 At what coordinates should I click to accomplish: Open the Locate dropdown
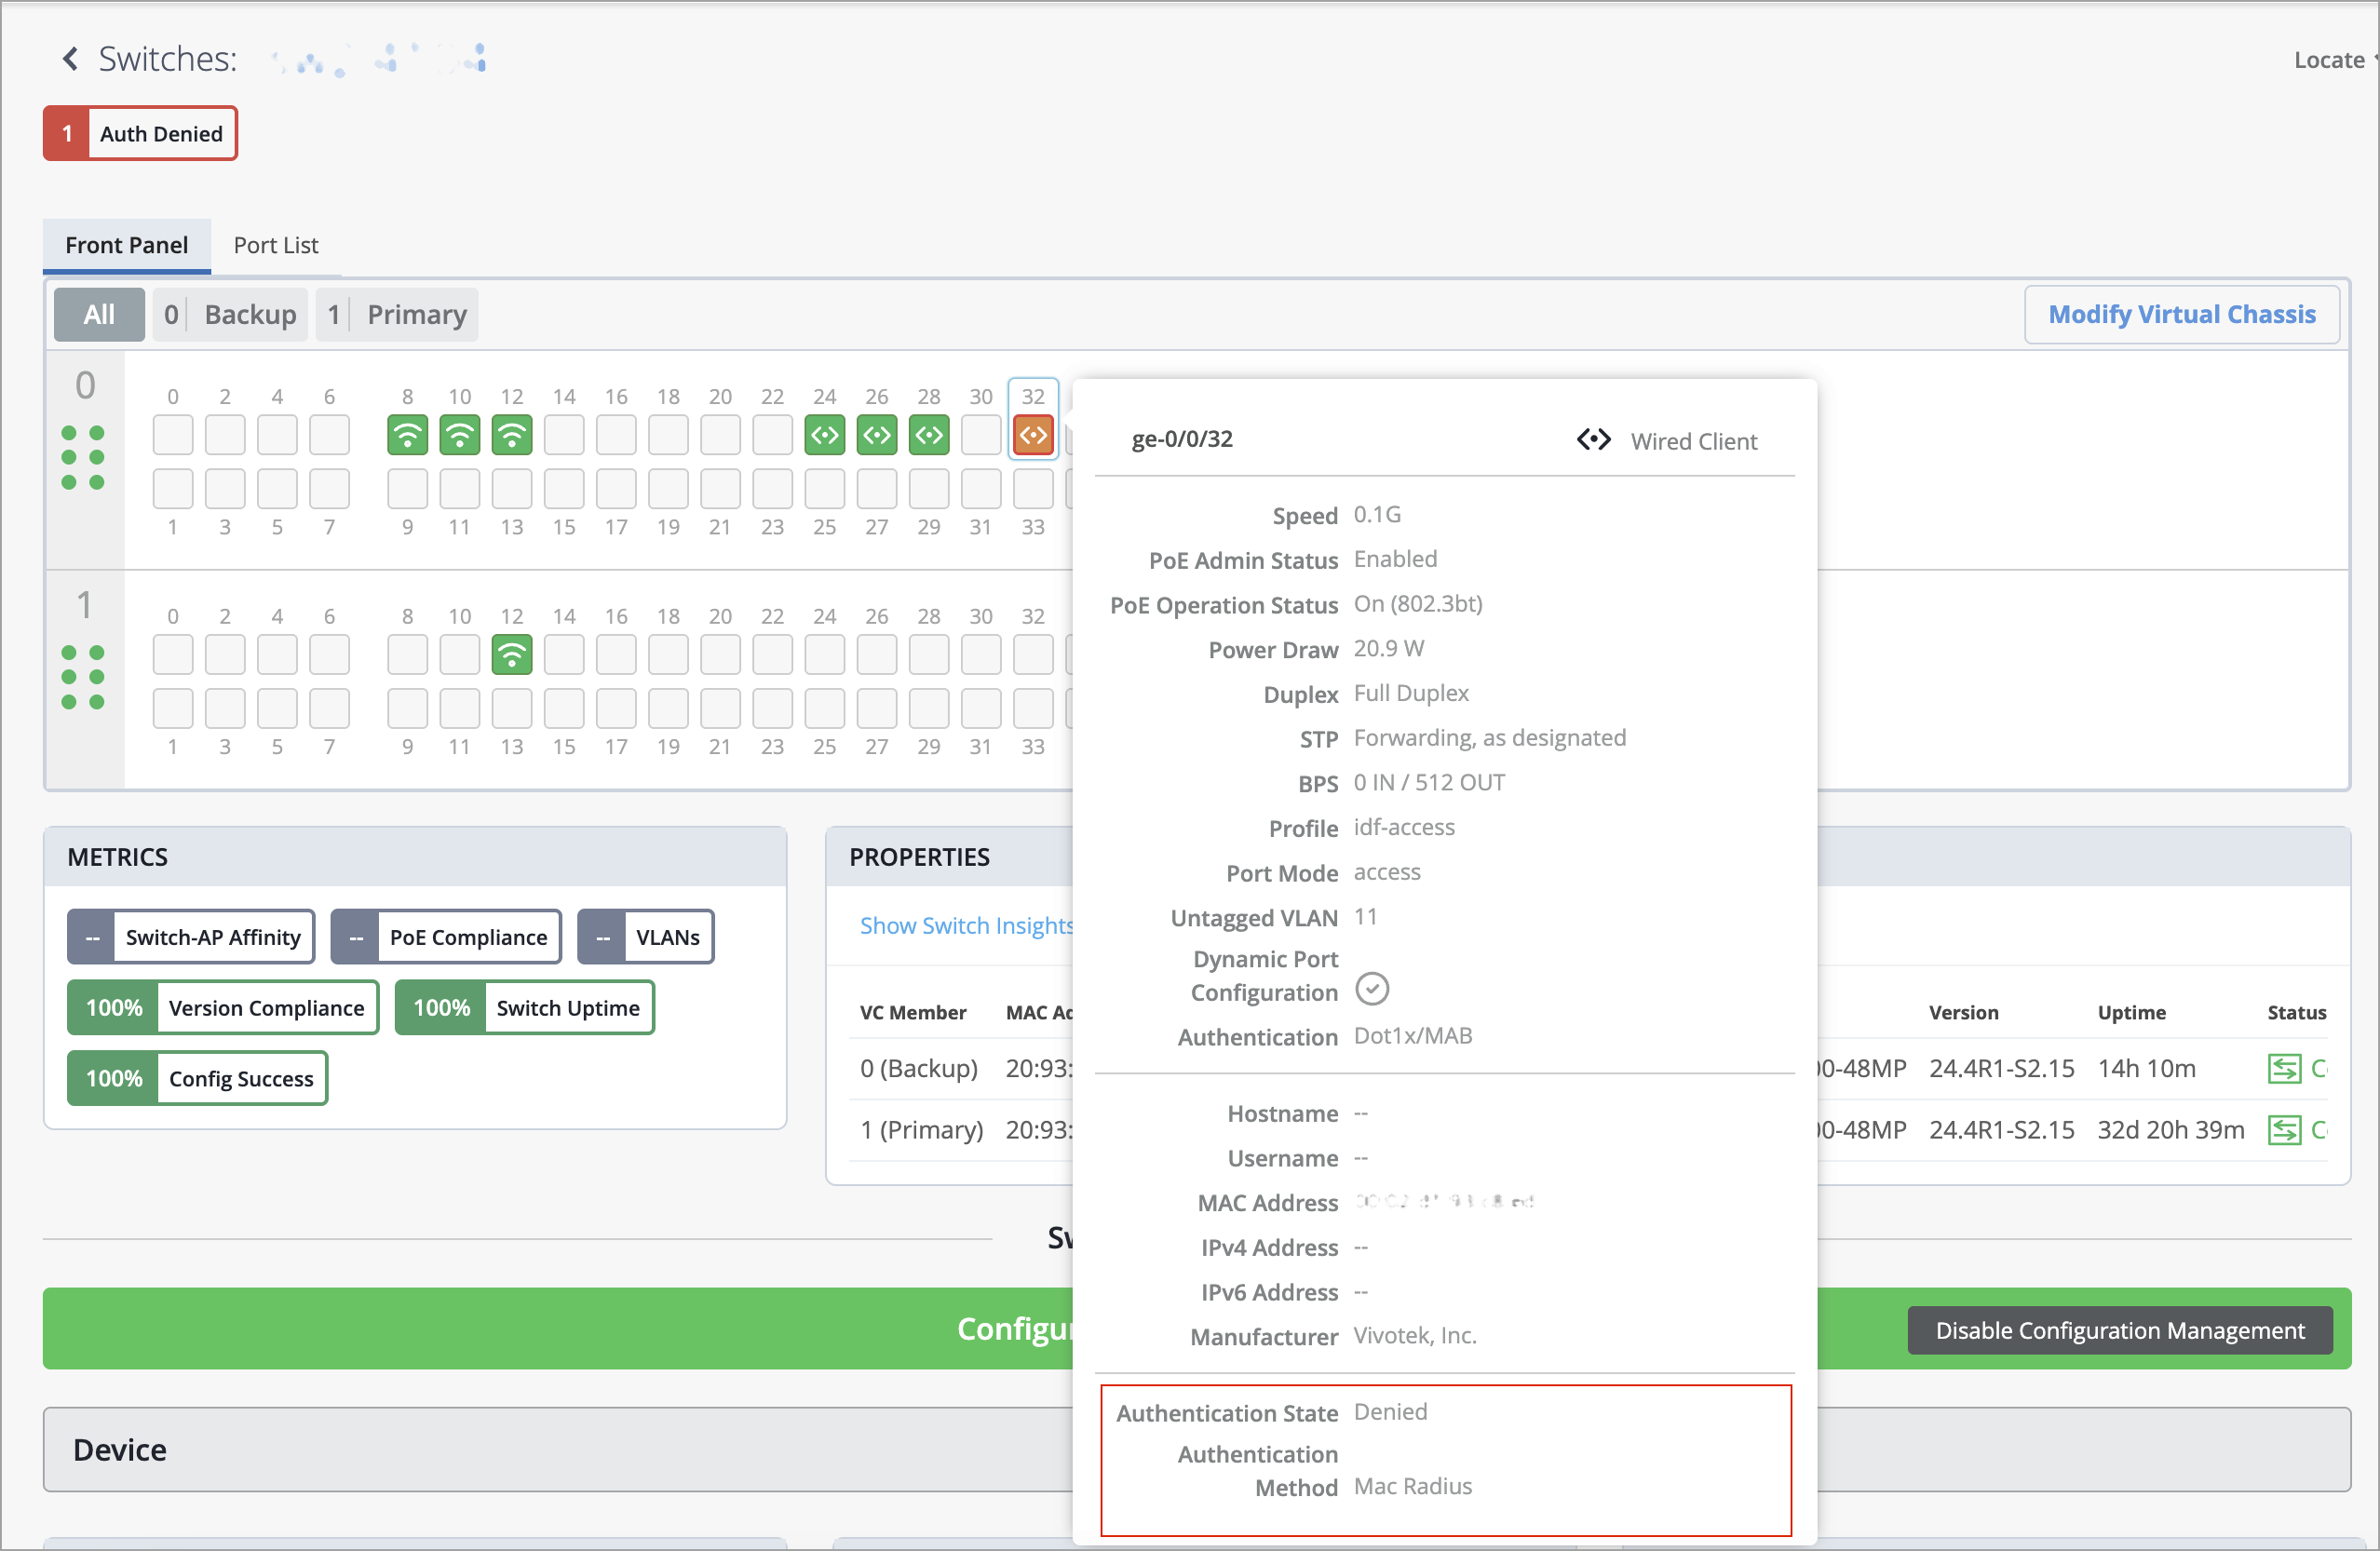pos(2331,60)
